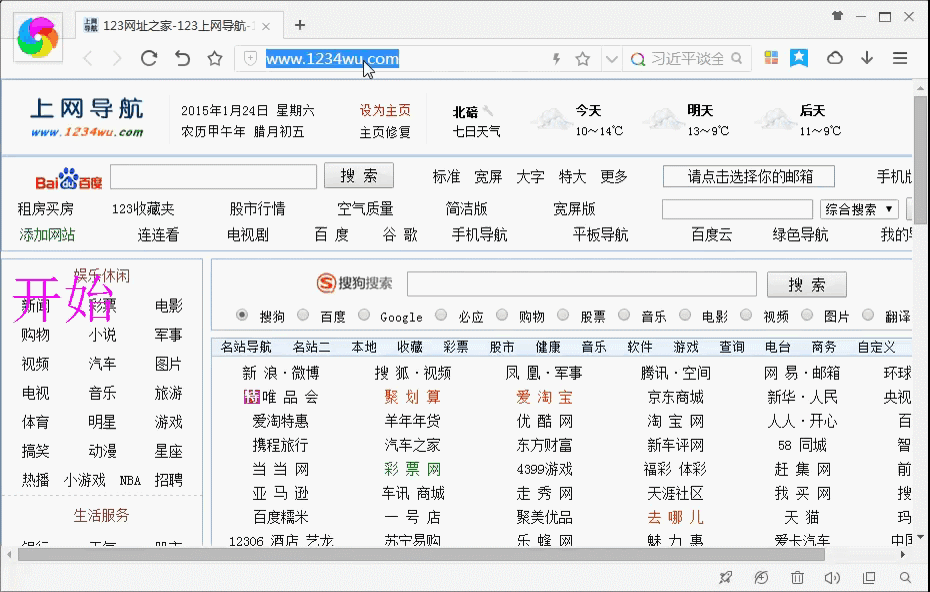
Task: Click the window split icon in status bar
Action: pyautogui.click(x=869, y=577)
